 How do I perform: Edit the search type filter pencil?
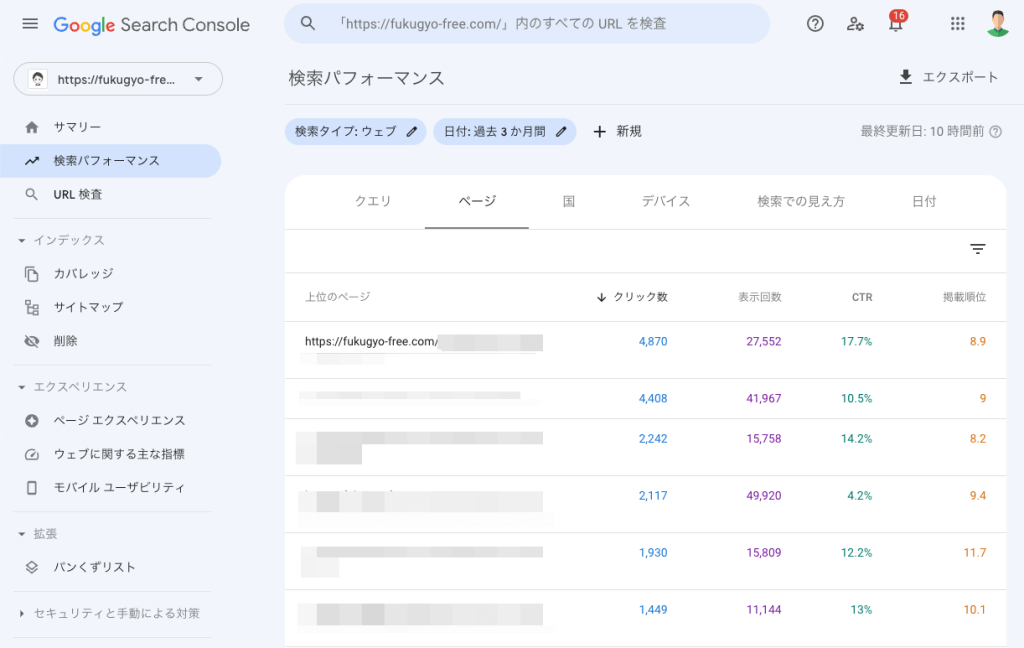coord(411,132)
